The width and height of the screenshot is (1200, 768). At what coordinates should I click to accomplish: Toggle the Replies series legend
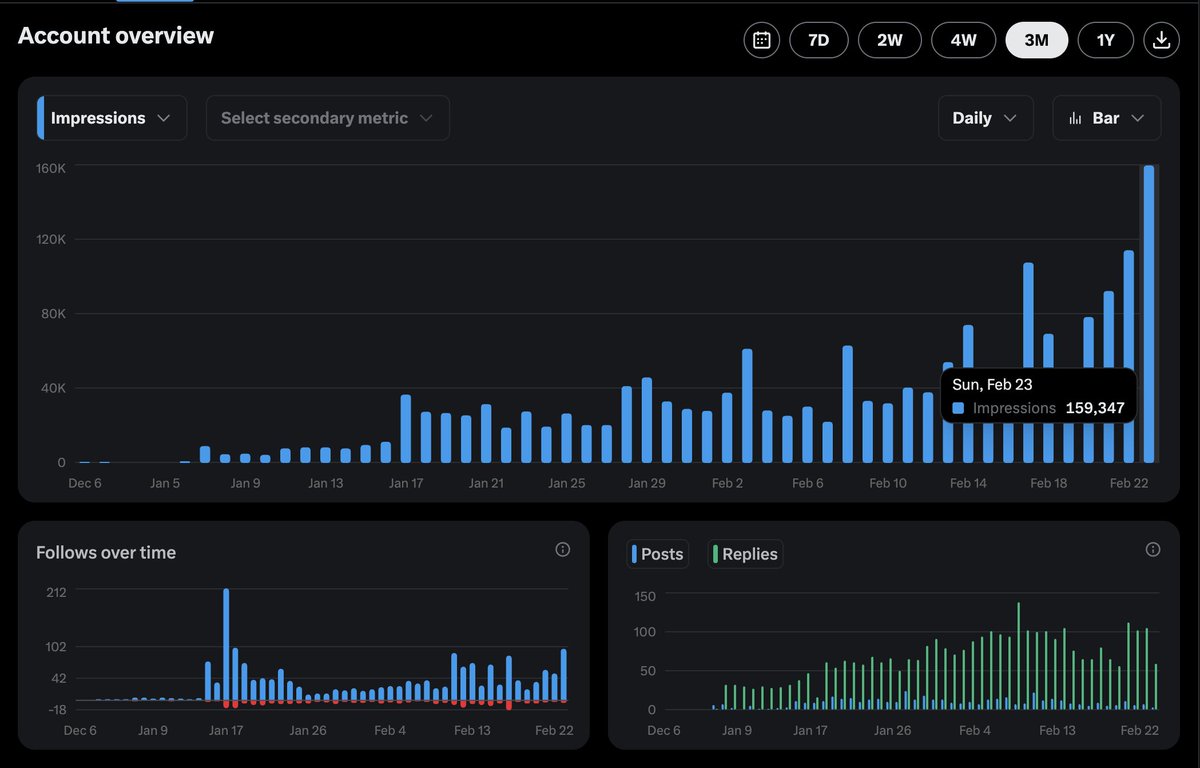pos(745,554)
